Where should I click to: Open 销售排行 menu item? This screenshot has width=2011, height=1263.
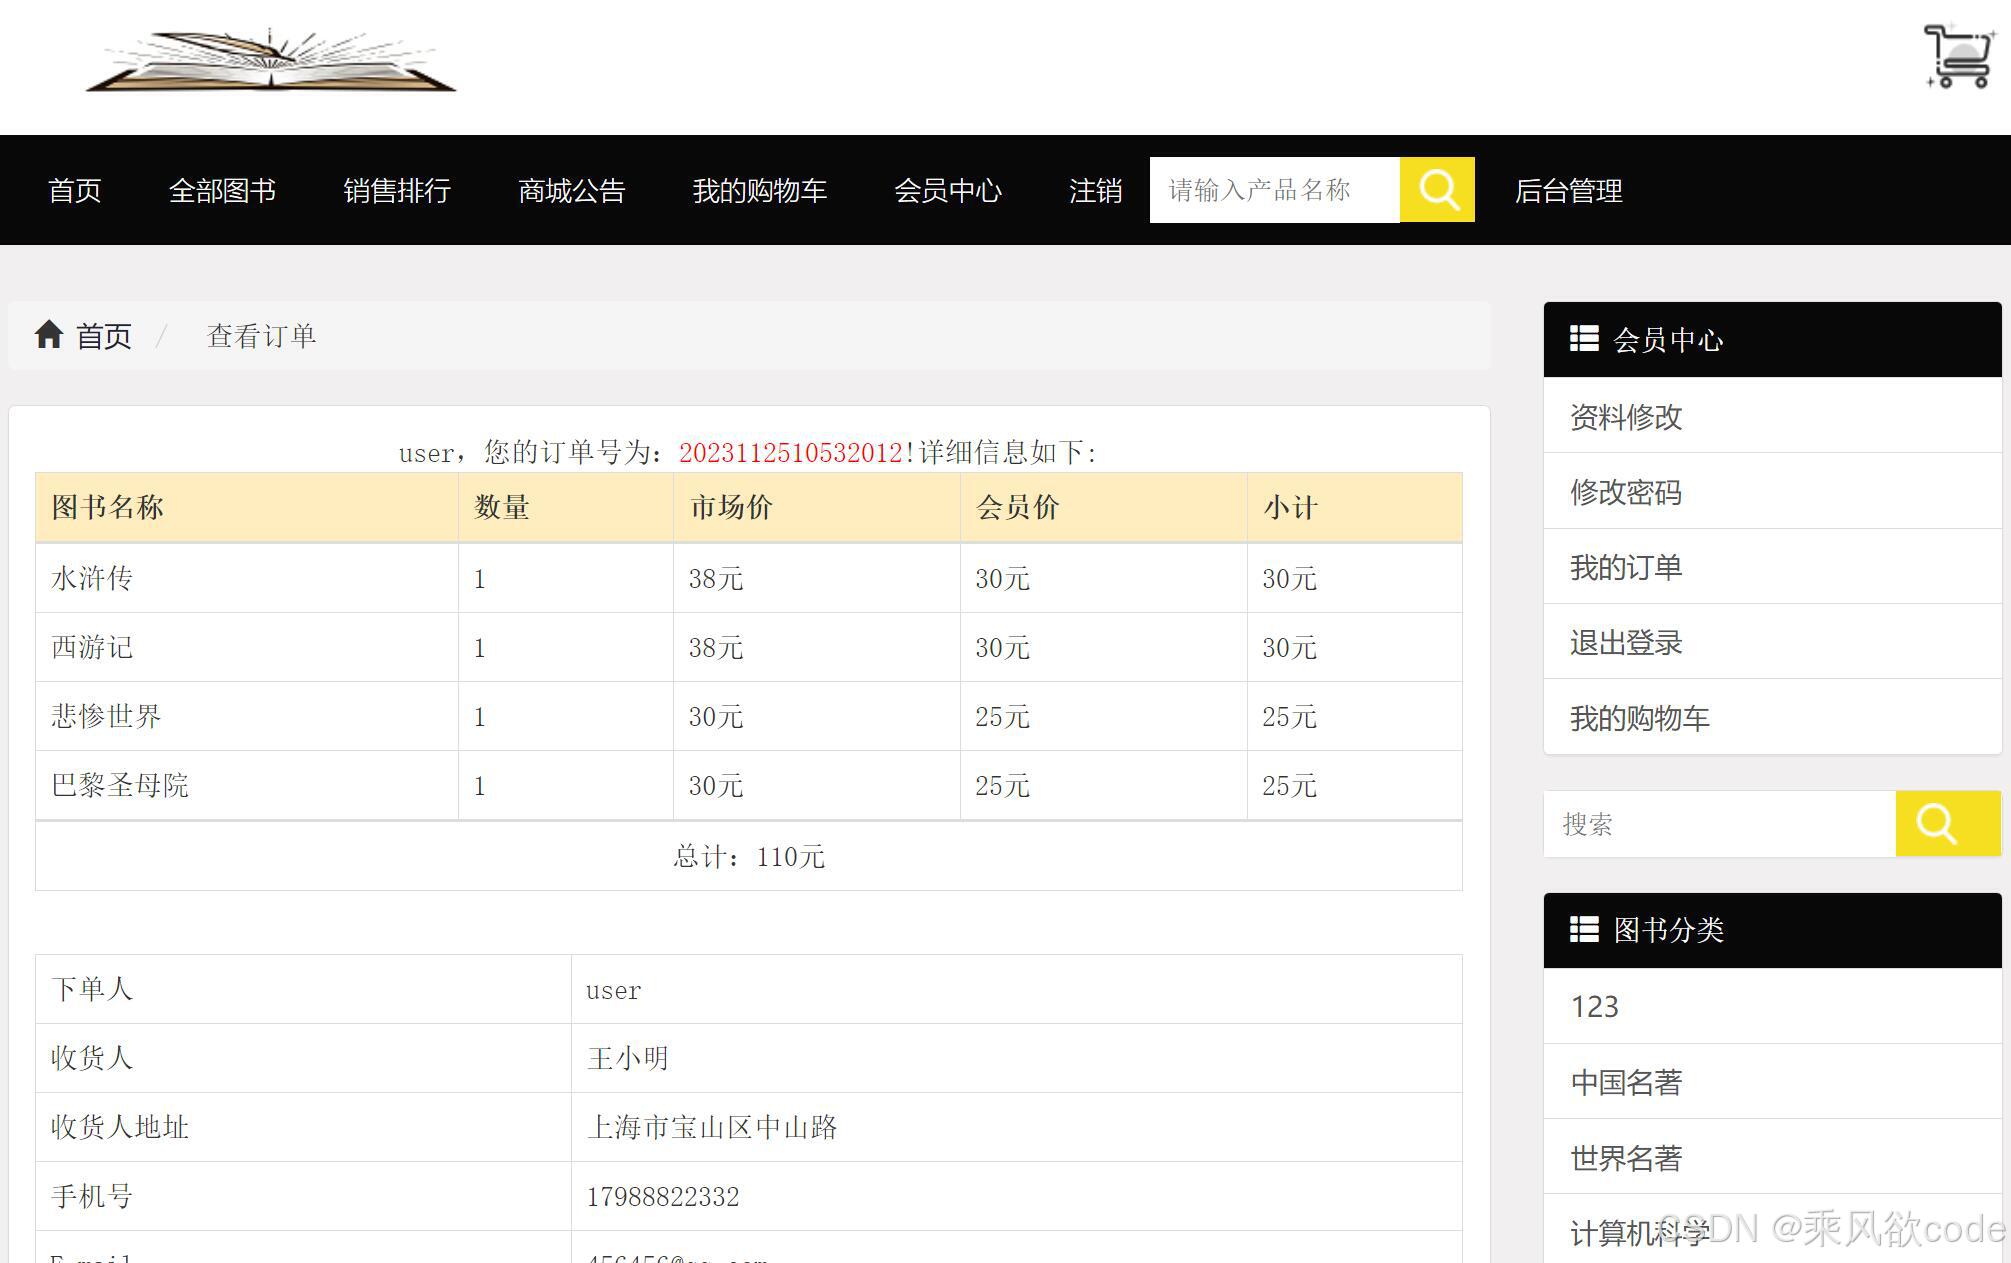[x=397, y=190]
